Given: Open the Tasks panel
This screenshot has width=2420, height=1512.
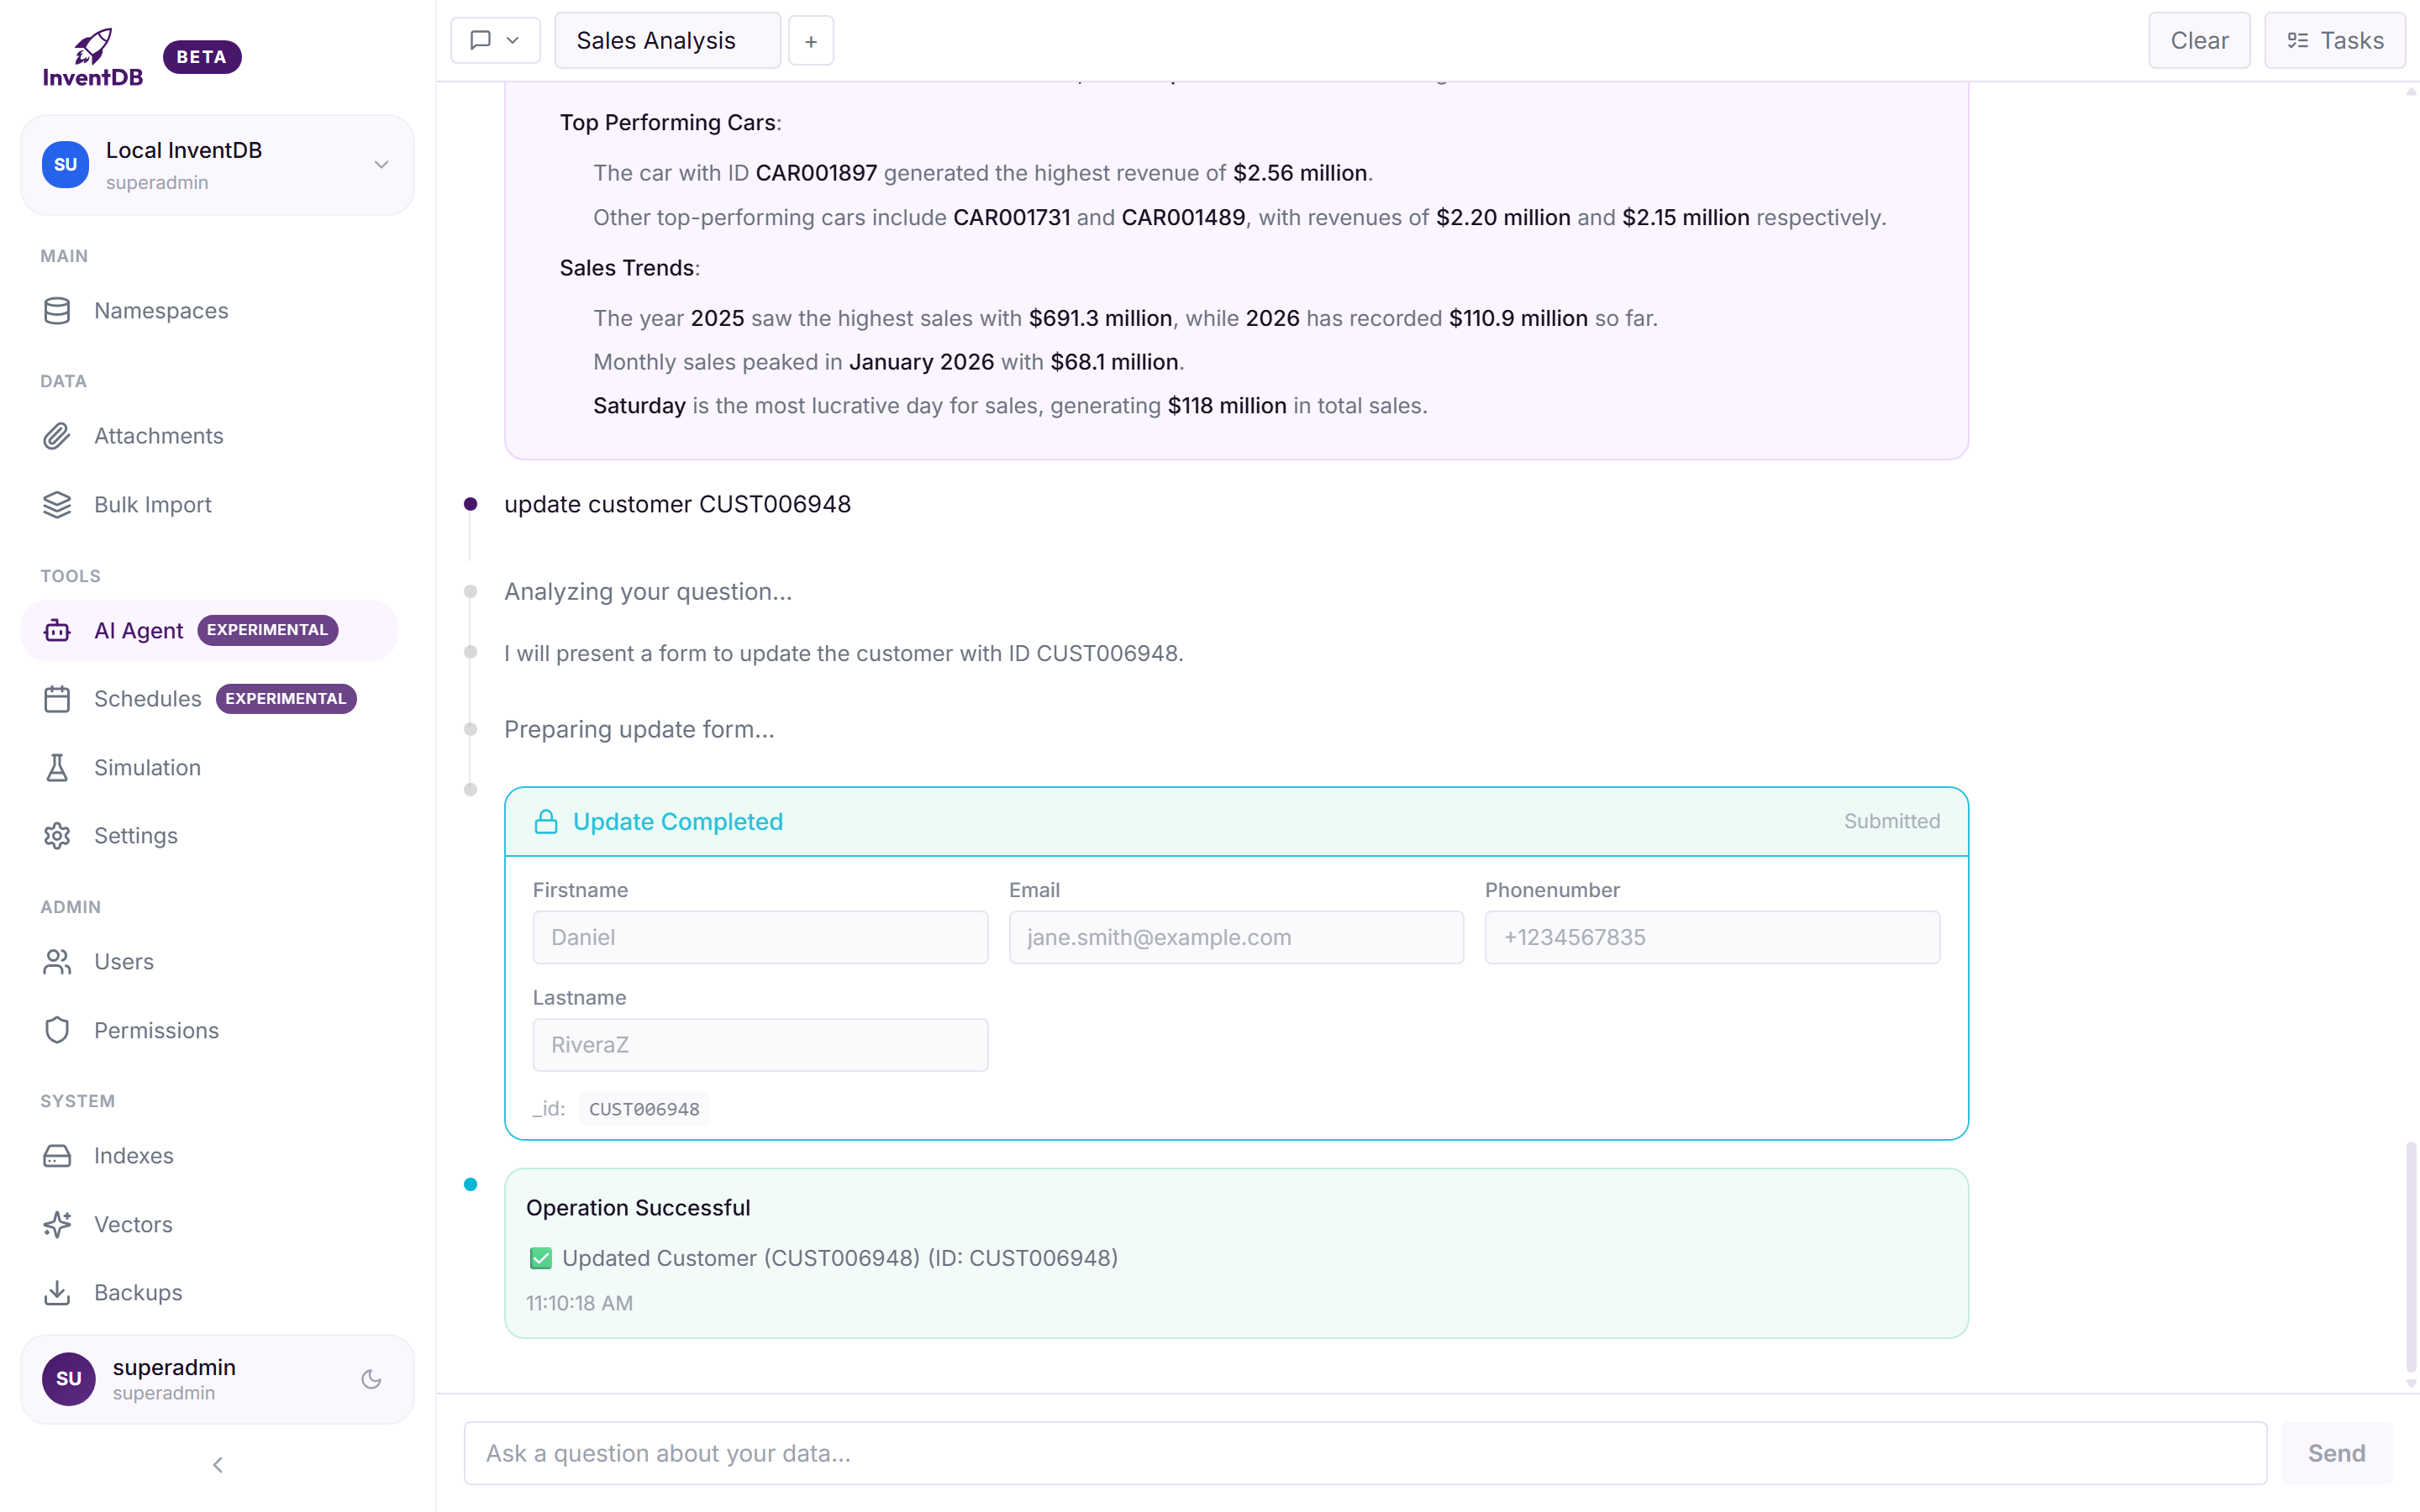Looking at the screenshot, I should click(2334, 40).
